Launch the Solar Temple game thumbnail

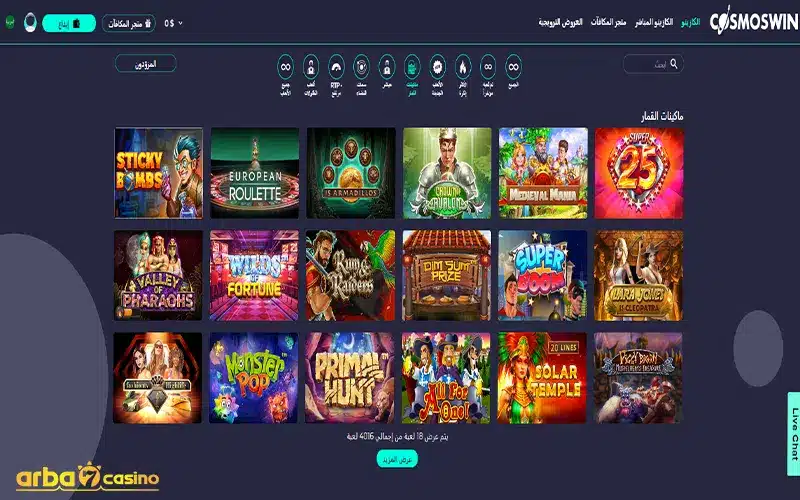(542, 378)
